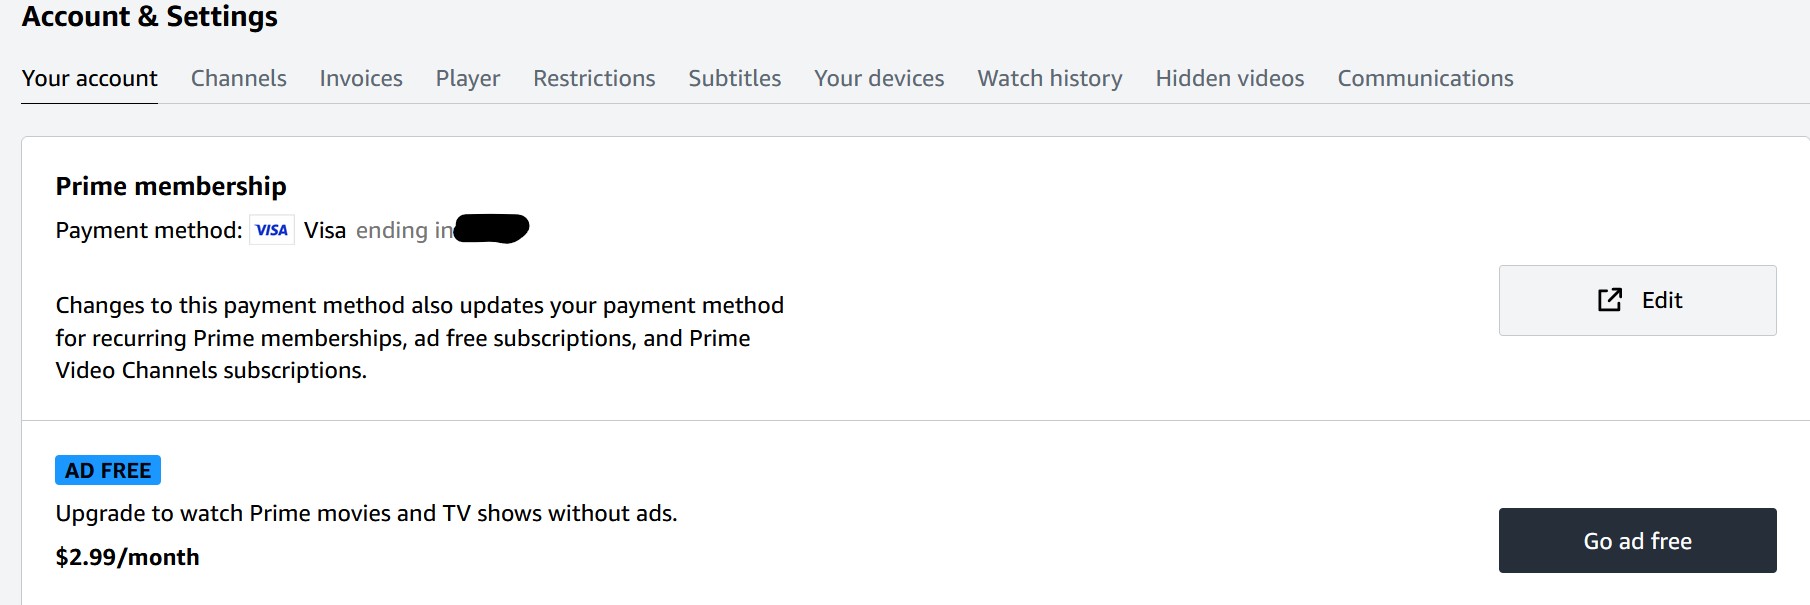Click the Visa card logo icon
The height and width of the screenshot is (605, 1810).
tap(271, 230)
